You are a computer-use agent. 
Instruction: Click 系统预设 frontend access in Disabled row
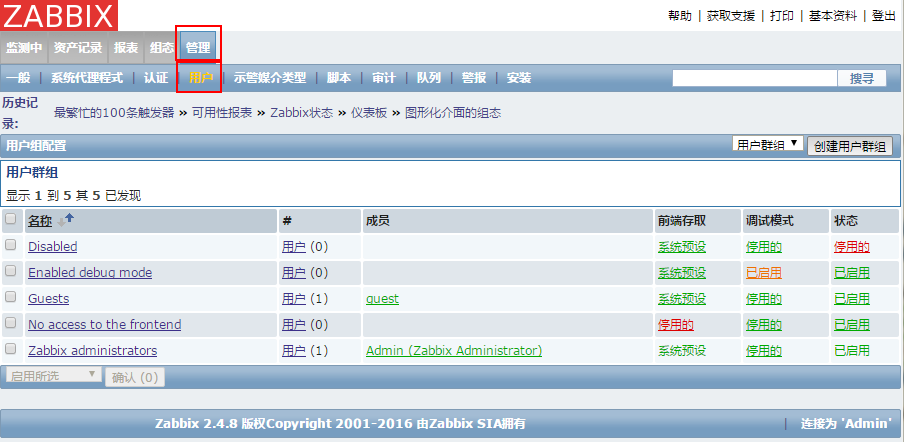click(682, 247)
